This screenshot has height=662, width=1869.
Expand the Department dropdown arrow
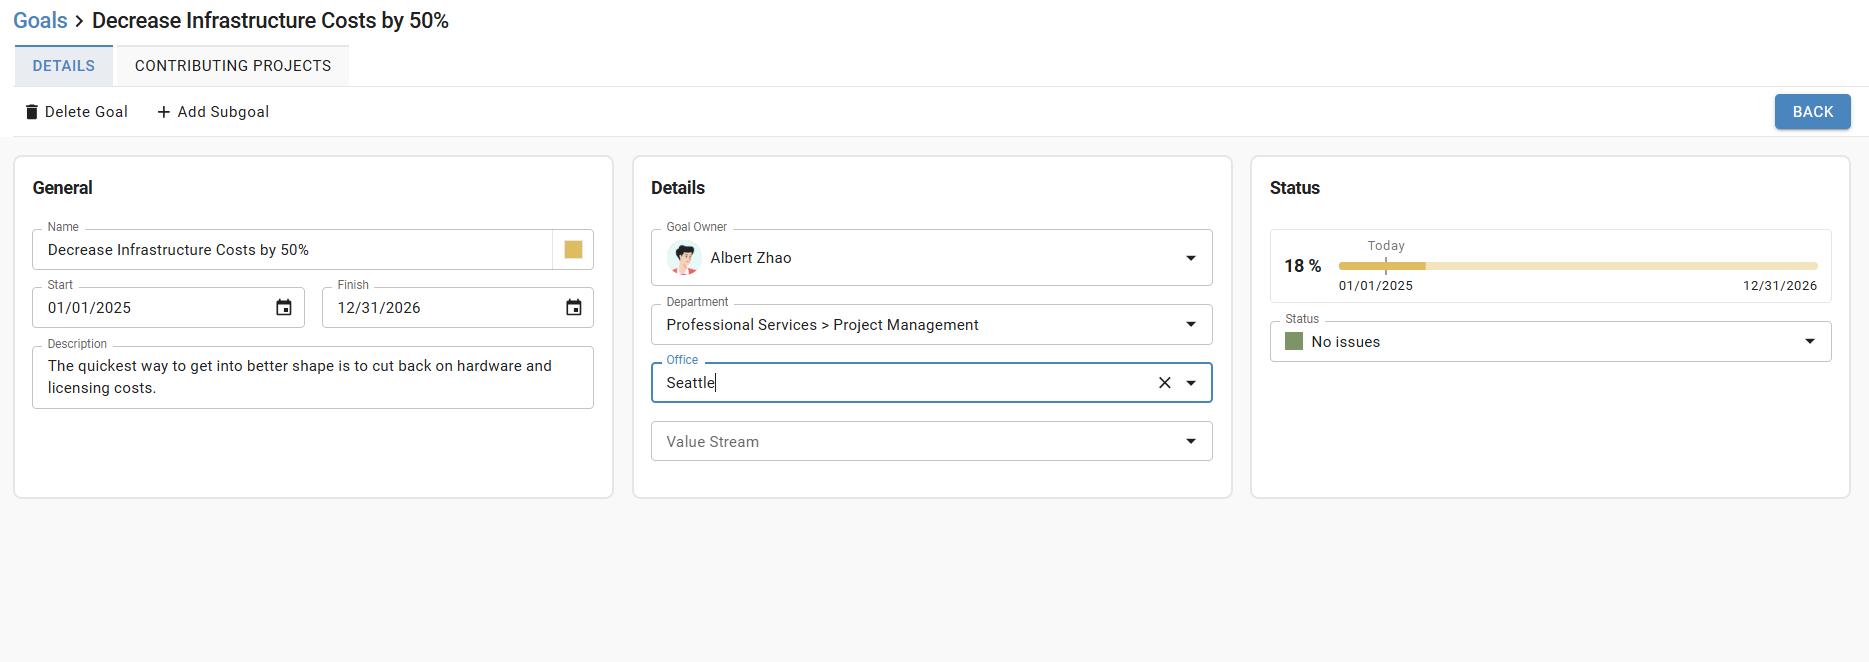[1191, 324]
